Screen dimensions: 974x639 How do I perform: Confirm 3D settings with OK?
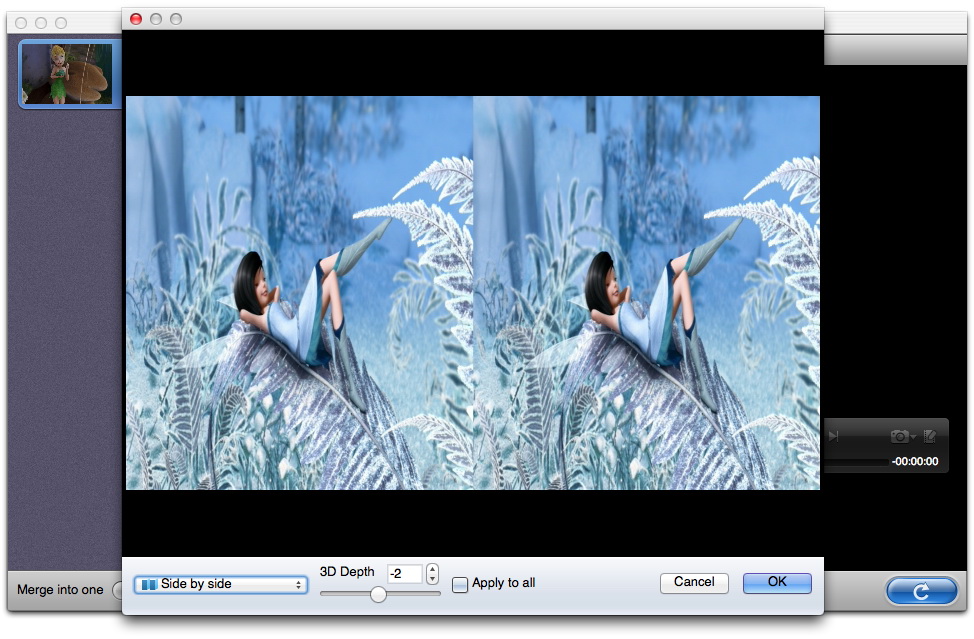777,582
